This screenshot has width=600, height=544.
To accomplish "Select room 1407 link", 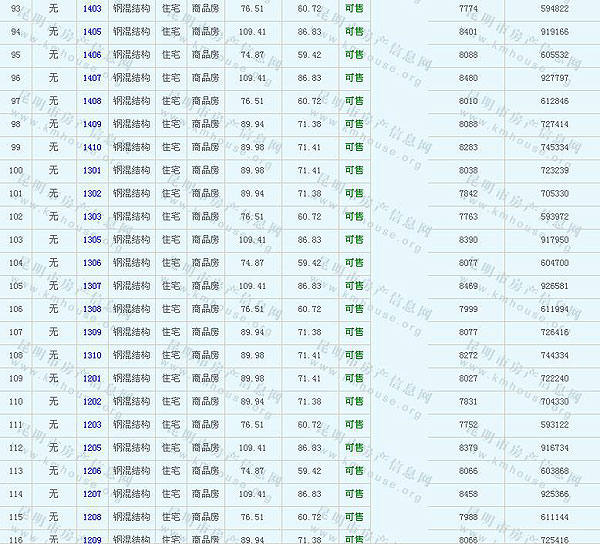I will click(92, 77).
